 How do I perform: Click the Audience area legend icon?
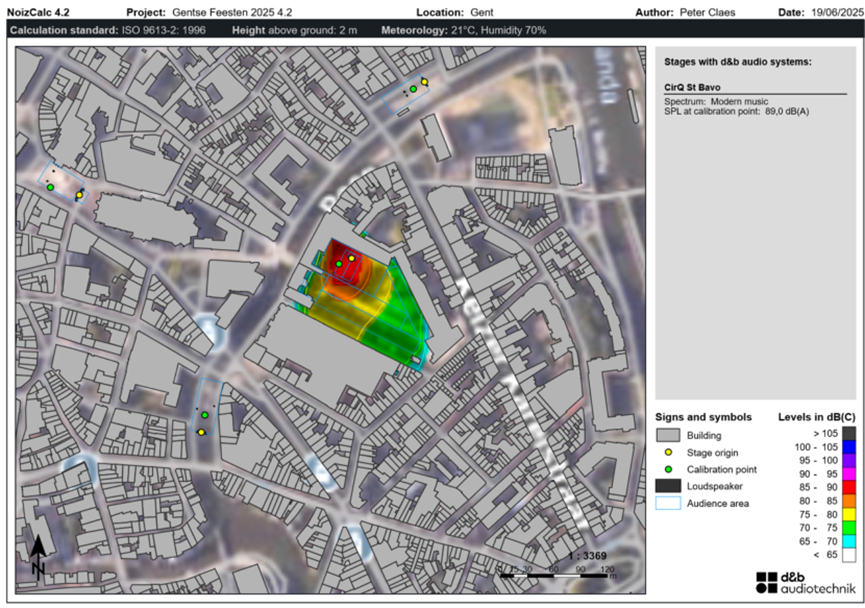(x=668, y=503)
